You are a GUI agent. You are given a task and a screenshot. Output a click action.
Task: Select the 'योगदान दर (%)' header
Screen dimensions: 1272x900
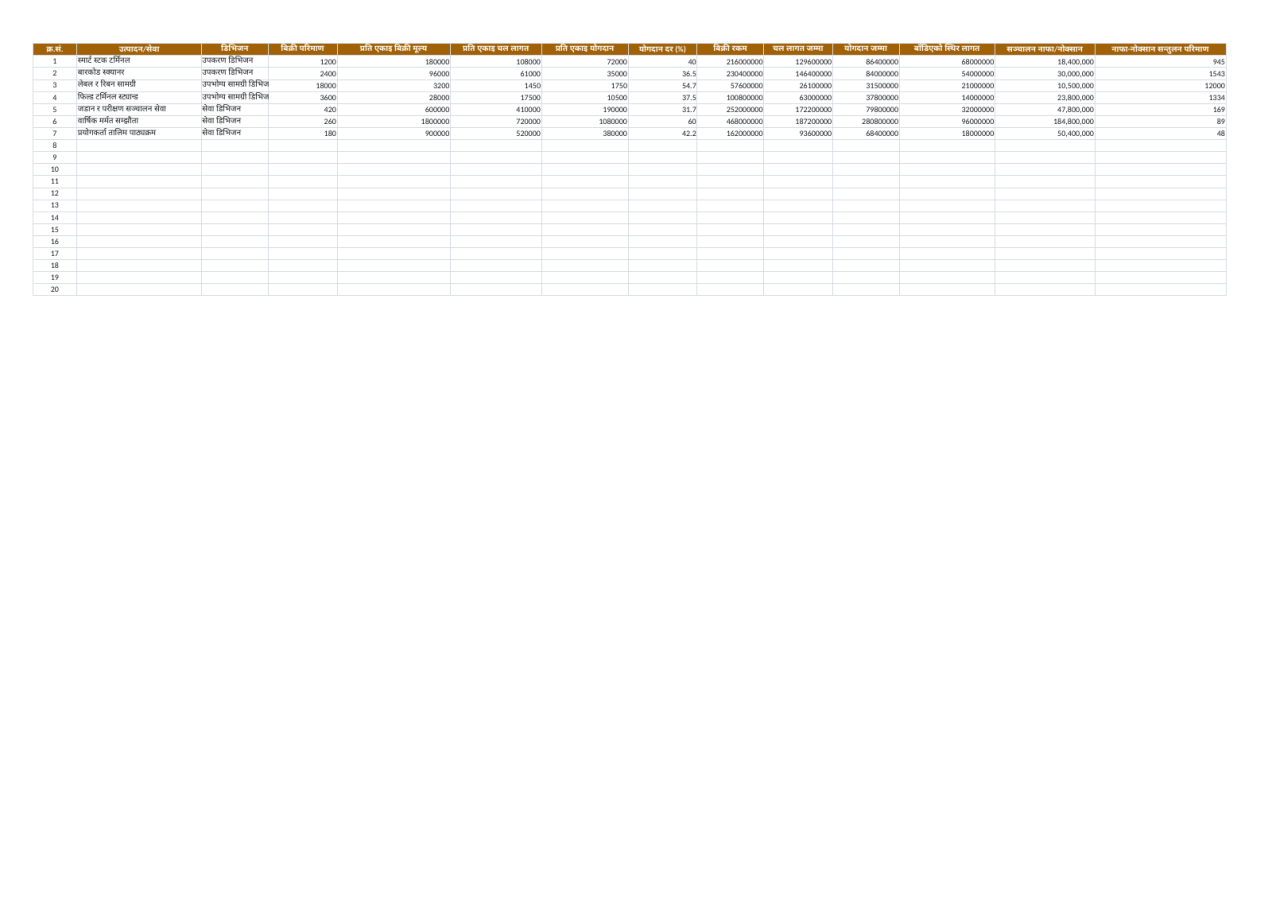point(662,49)
